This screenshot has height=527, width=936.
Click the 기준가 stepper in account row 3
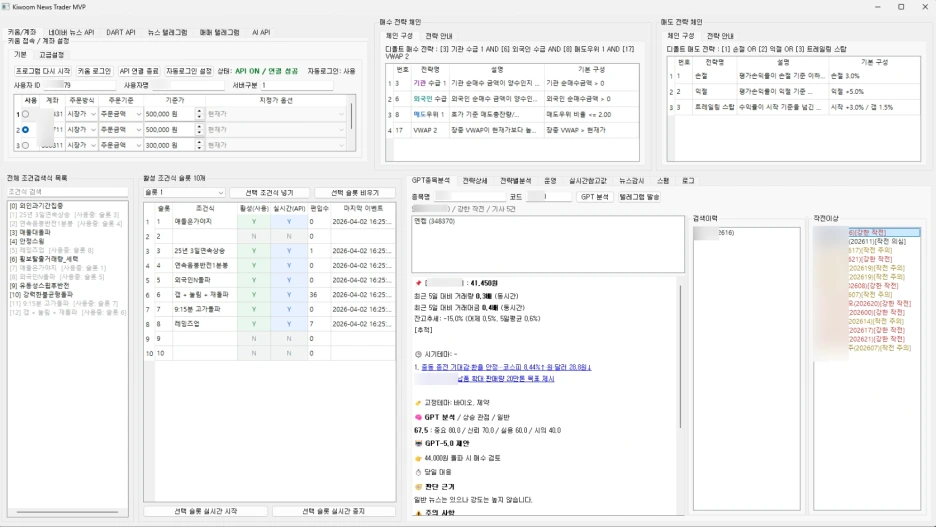[199, 145]
